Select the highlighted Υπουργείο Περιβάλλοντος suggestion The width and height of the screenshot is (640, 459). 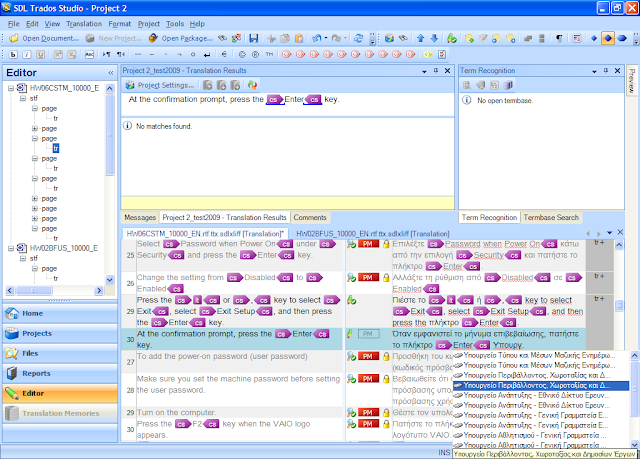tap(541, 386)
